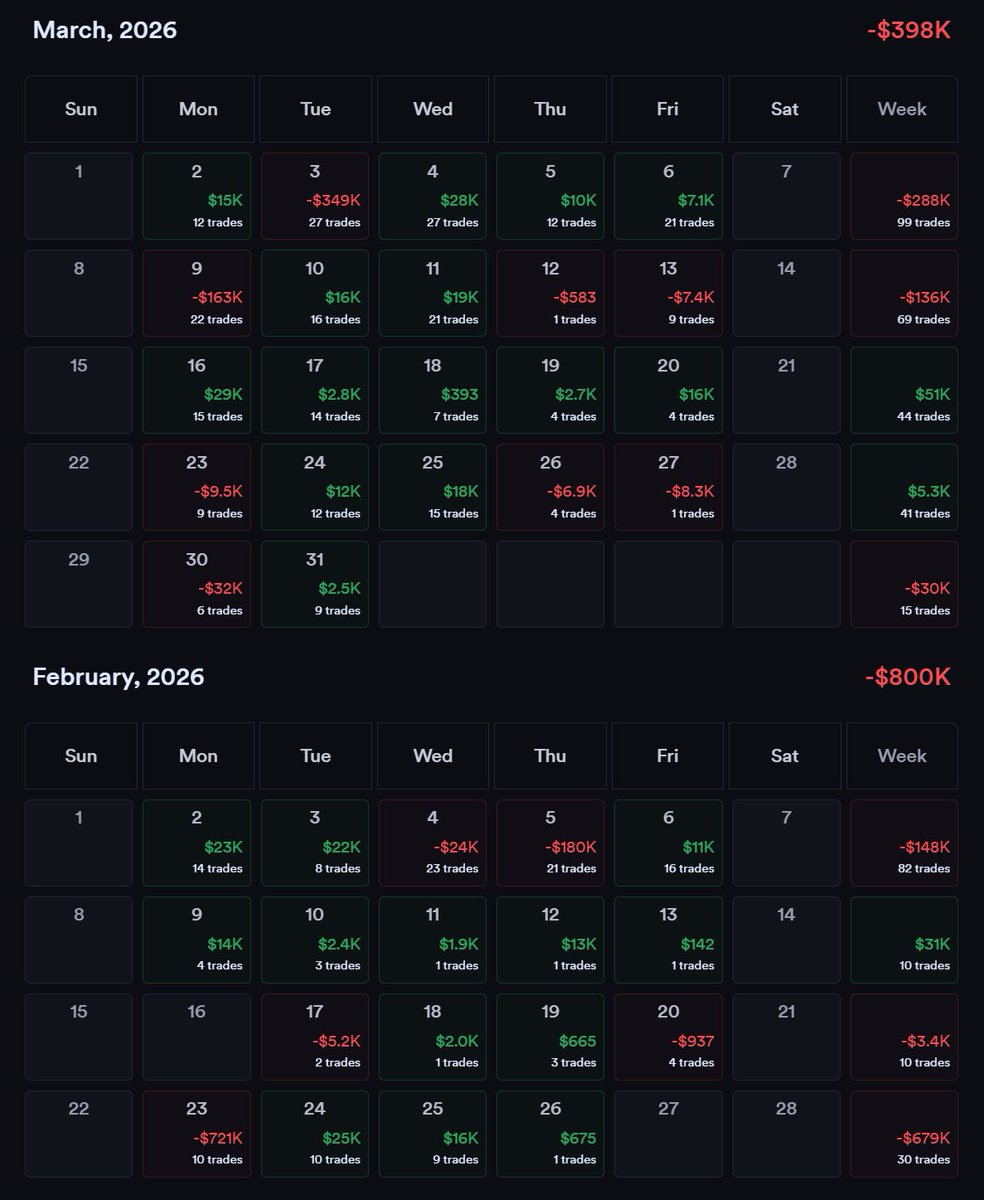
Task: Open March 30 cell showing -$32K
Action: point(197,584)
